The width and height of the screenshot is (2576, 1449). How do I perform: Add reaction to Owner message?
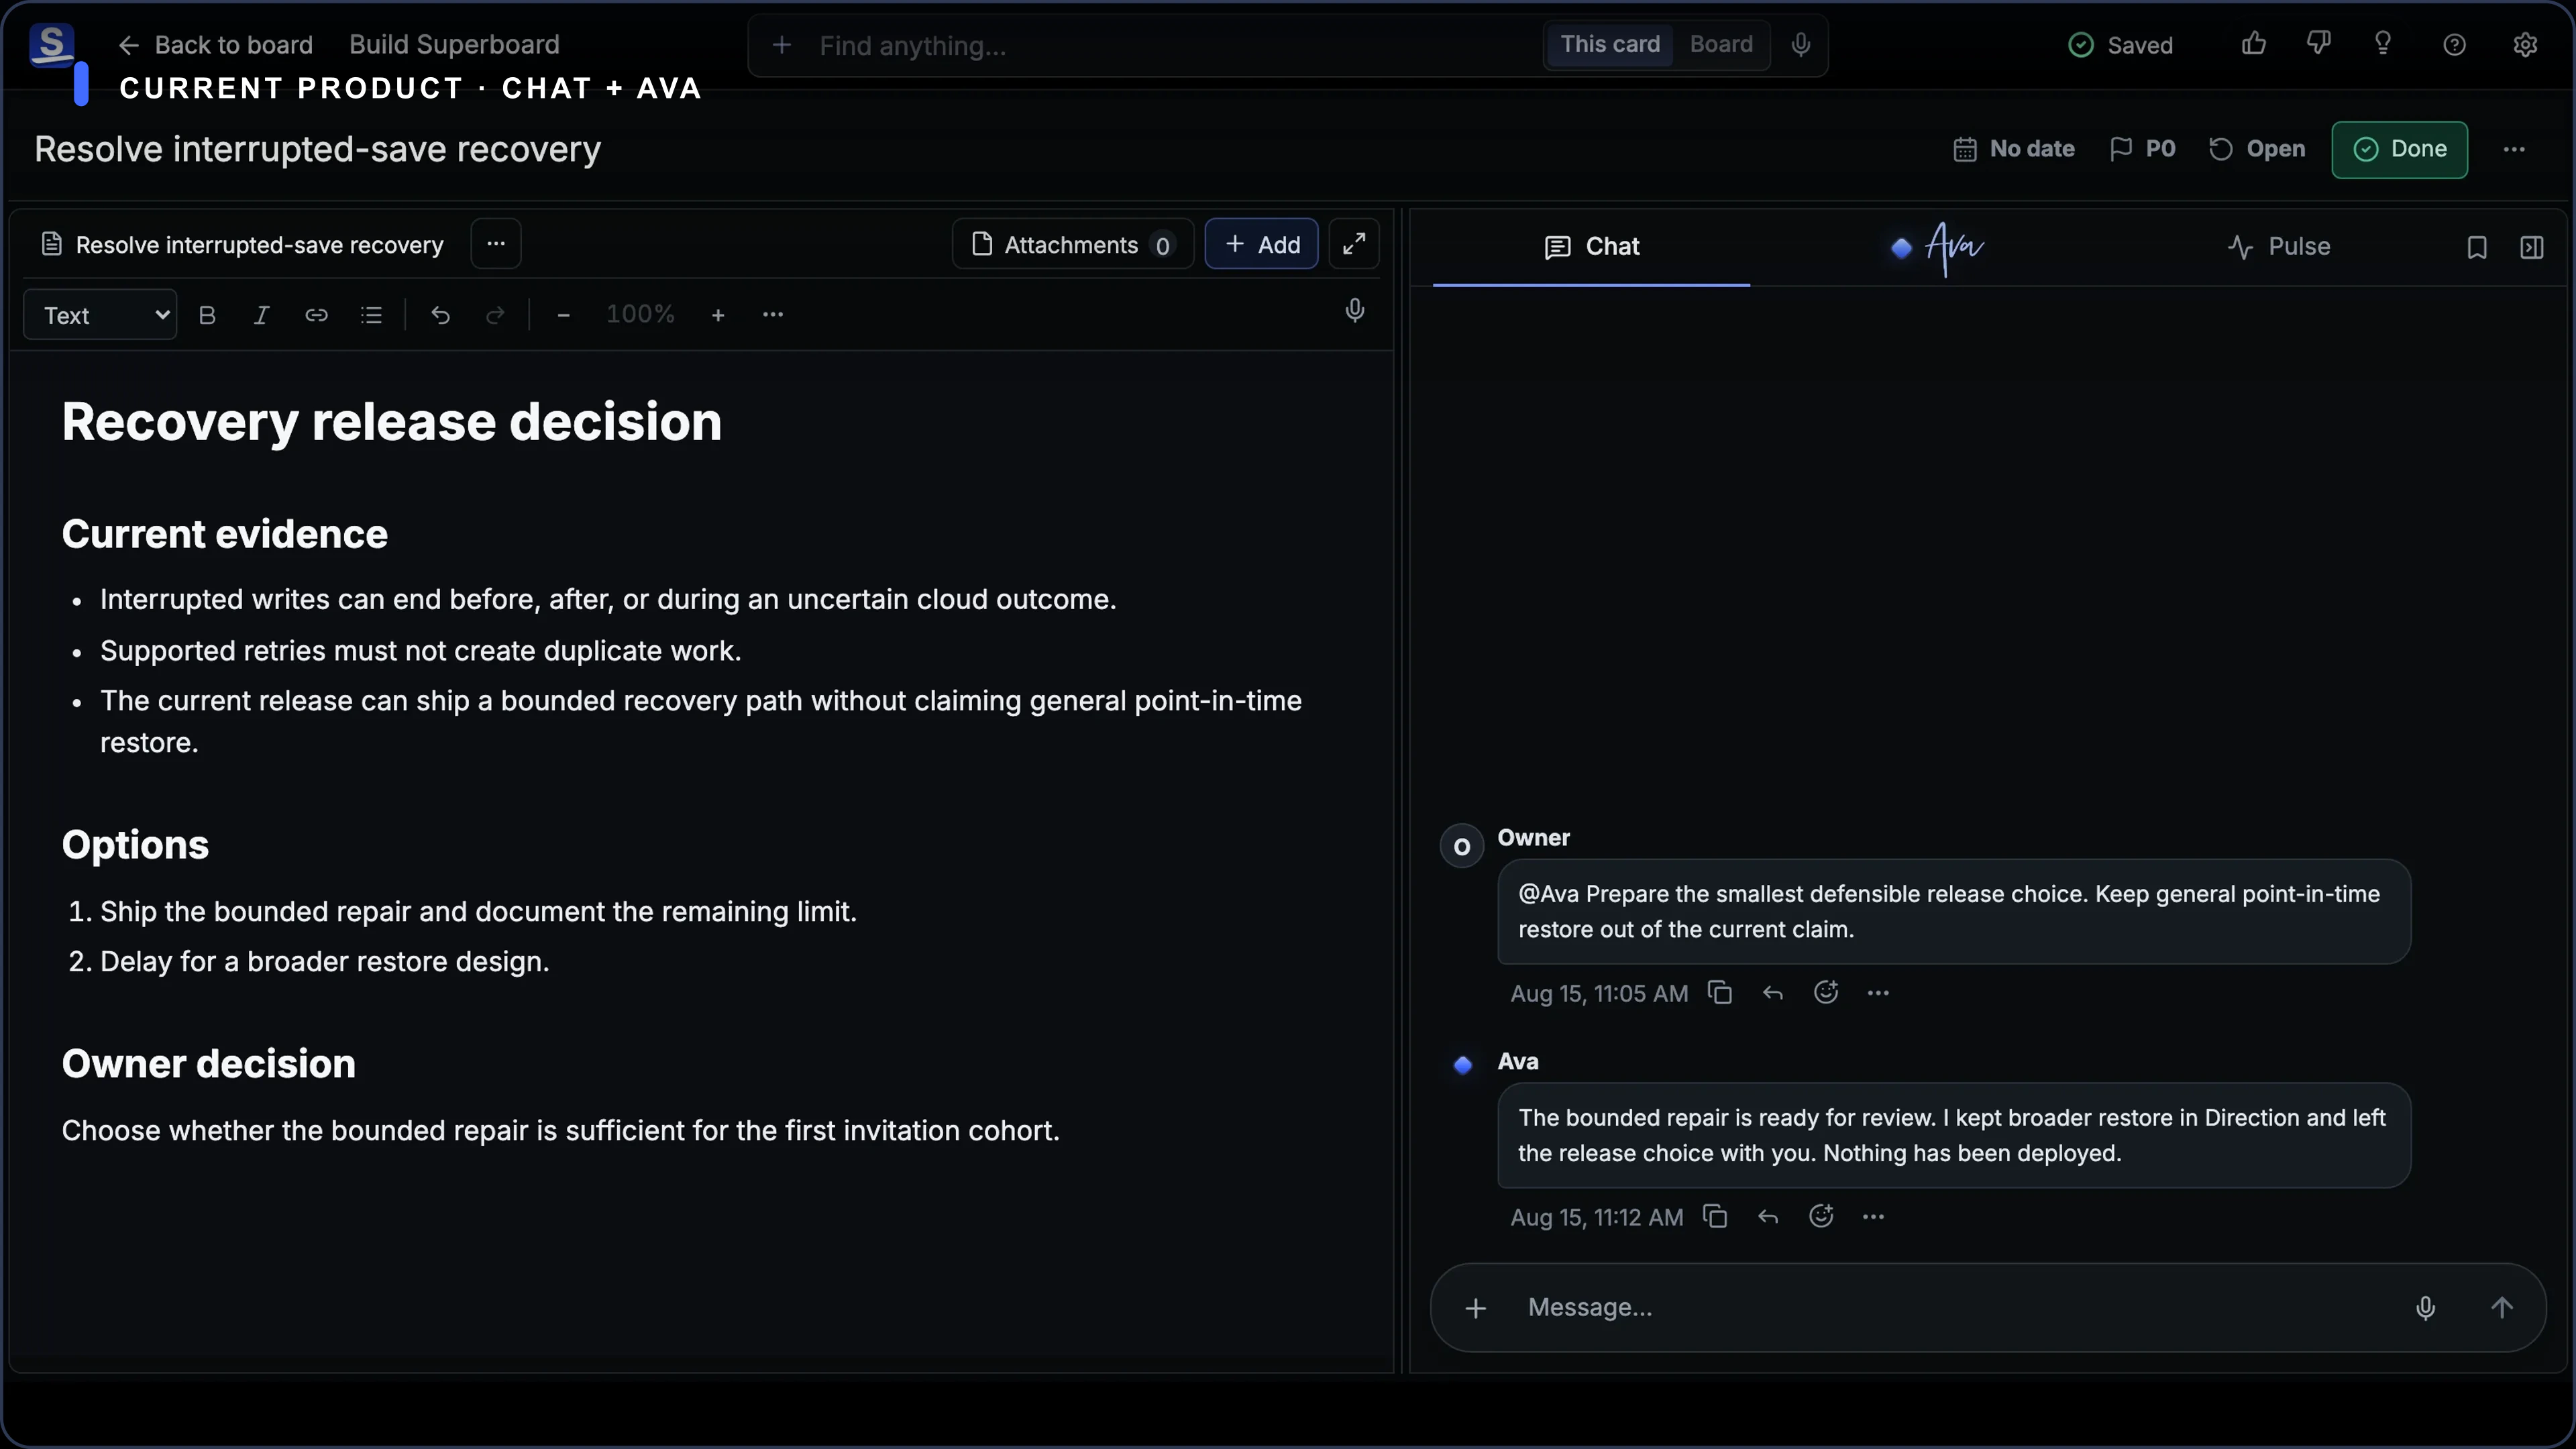coord(1826,992)
